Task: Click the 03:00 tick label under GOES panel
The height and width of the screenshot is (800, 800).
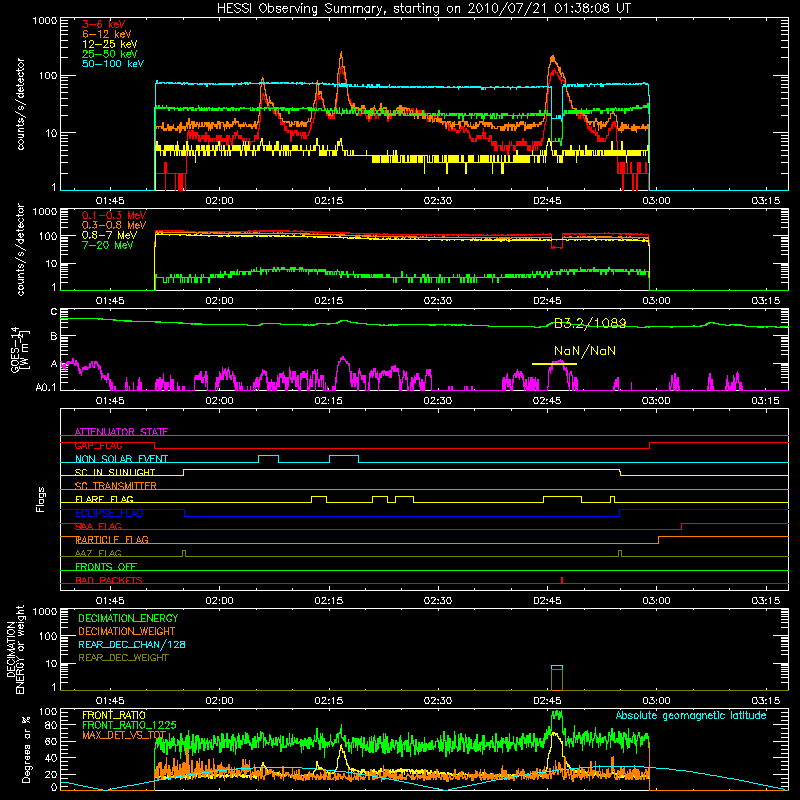Action: [656, 401]
